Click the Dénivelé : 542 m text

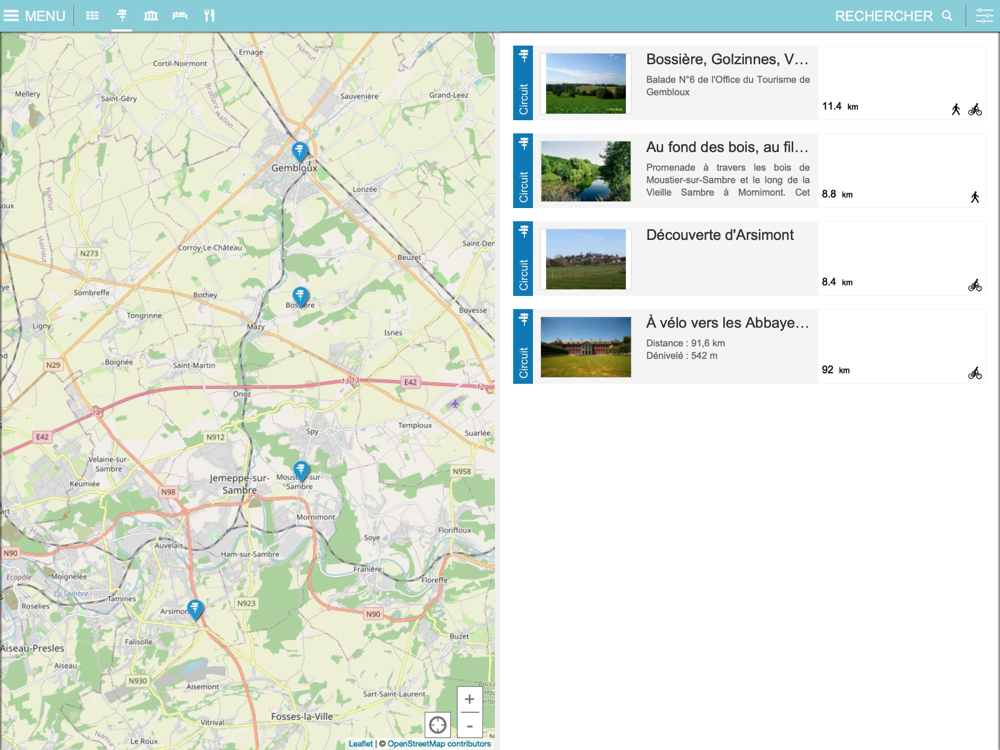(681, 356)
